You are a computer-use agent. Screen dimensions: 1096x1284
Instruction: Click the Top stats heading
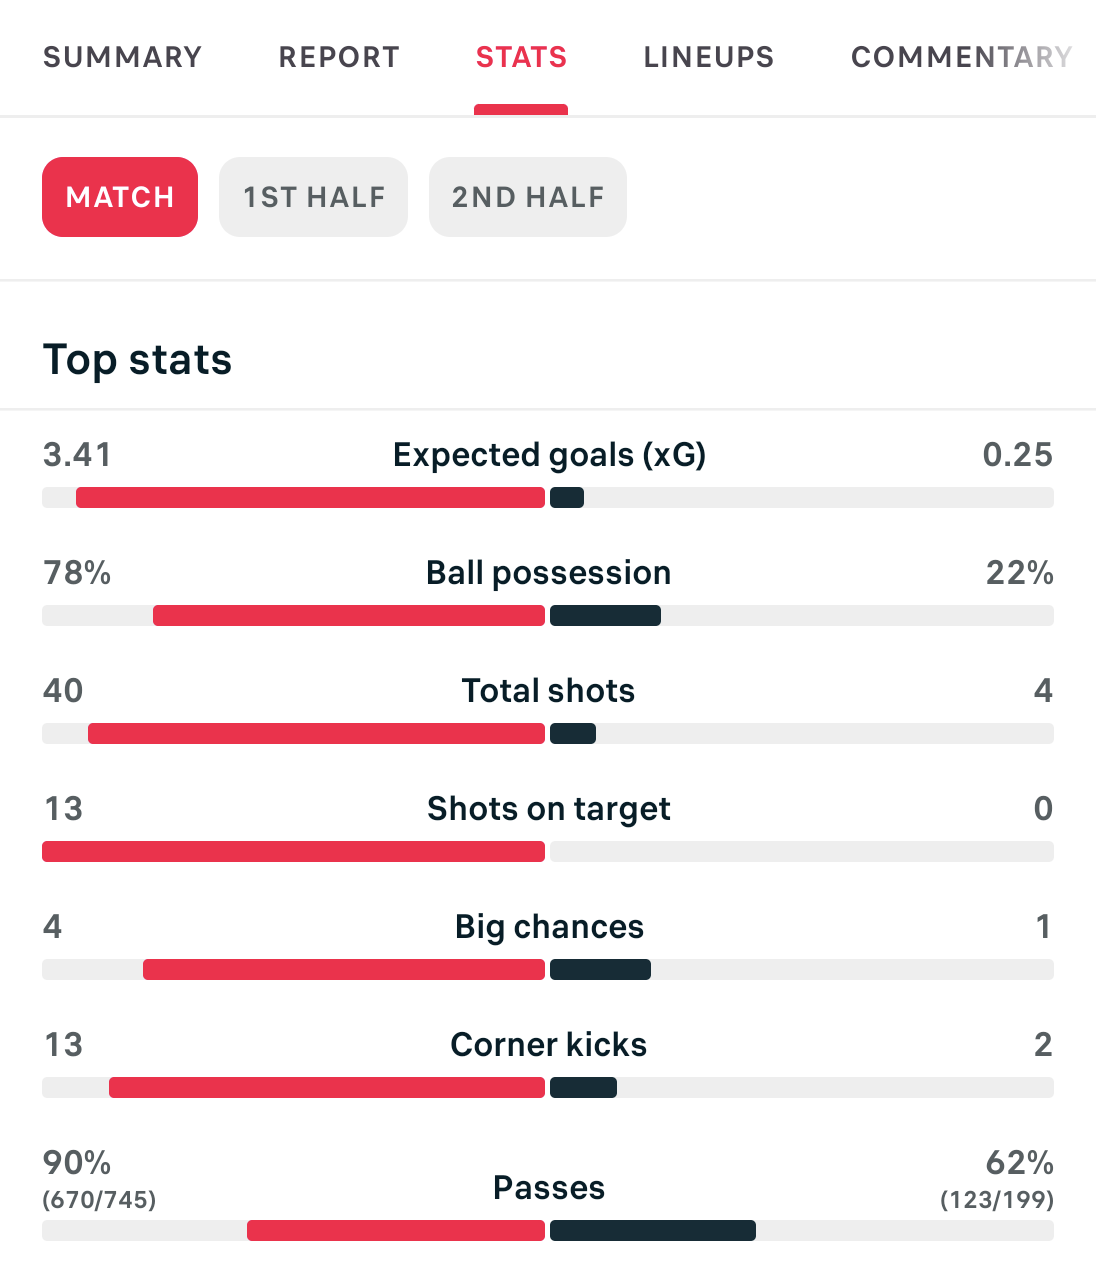pyautogui.click(x=137, y=360)
